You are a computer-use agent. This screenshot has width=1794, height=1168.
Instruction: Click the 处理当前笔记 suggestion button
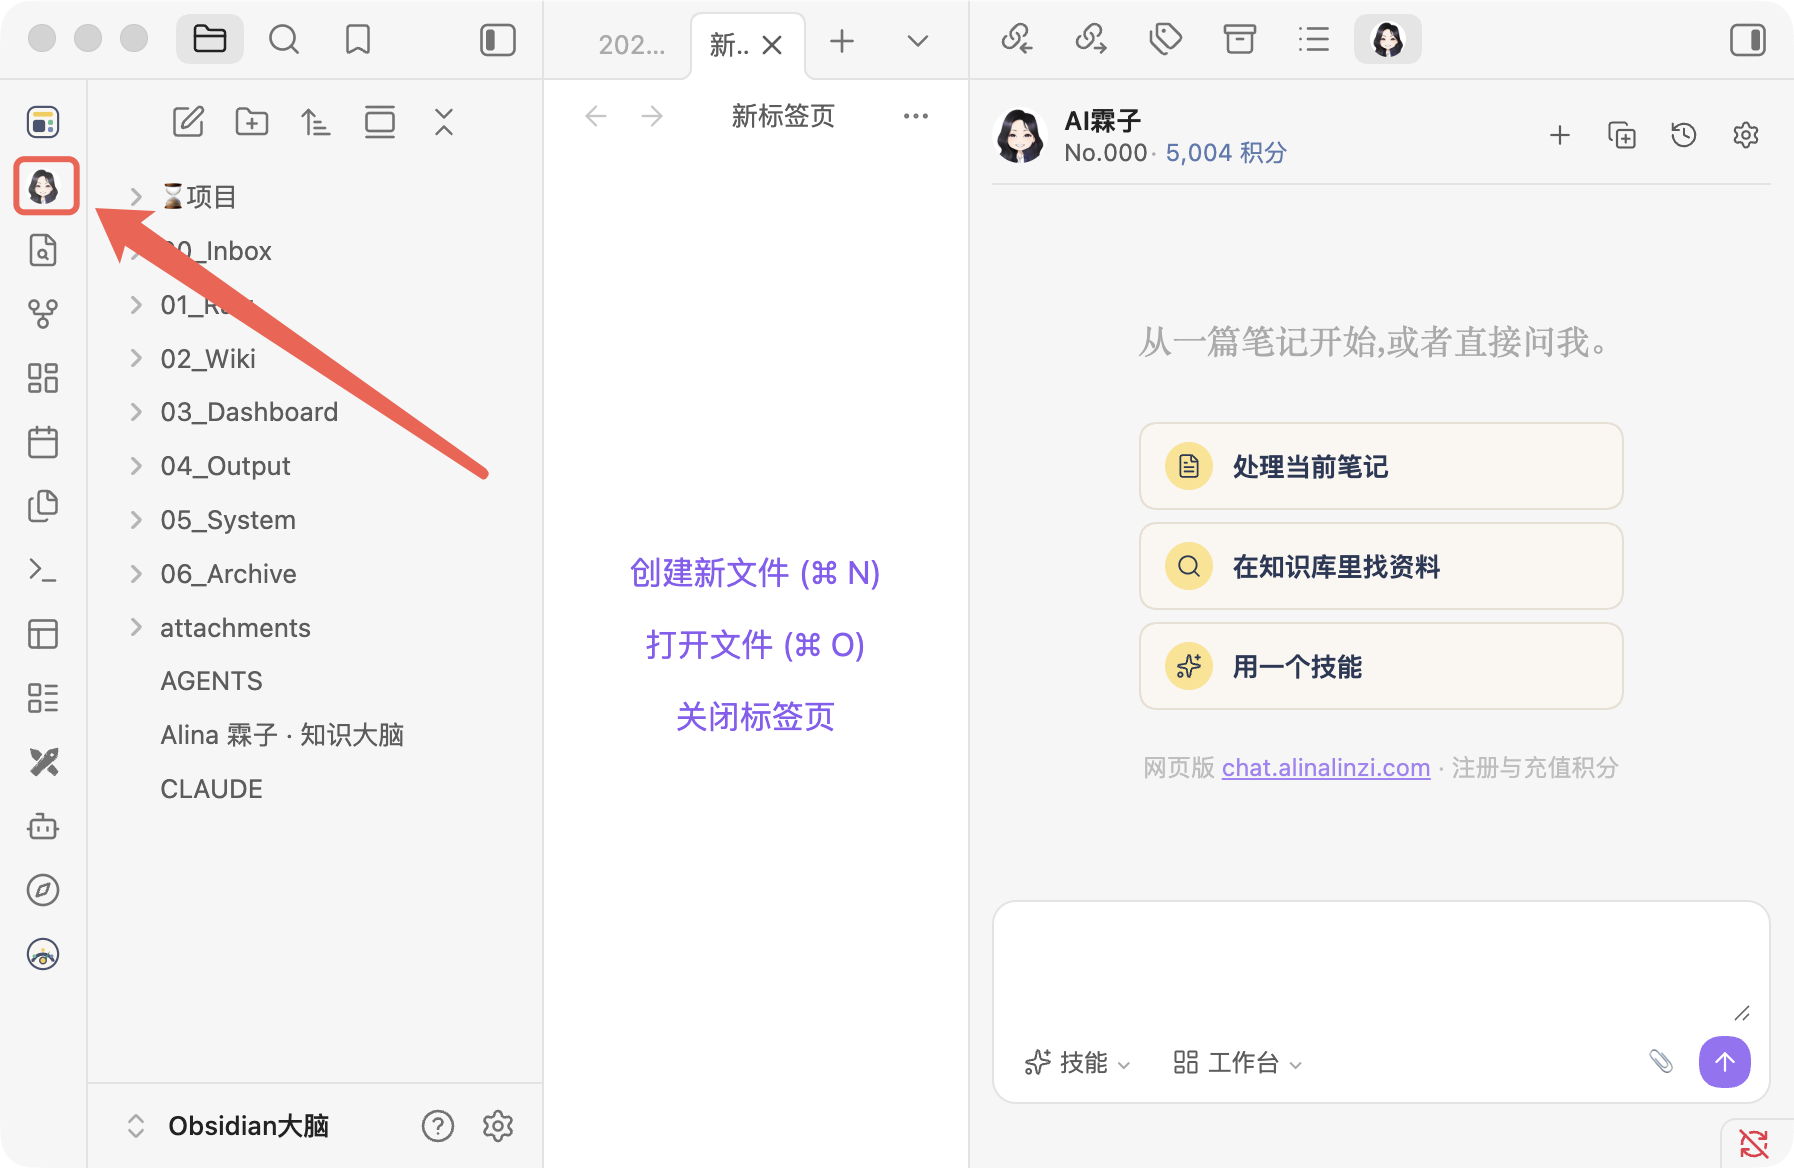tap(1381, 466)
